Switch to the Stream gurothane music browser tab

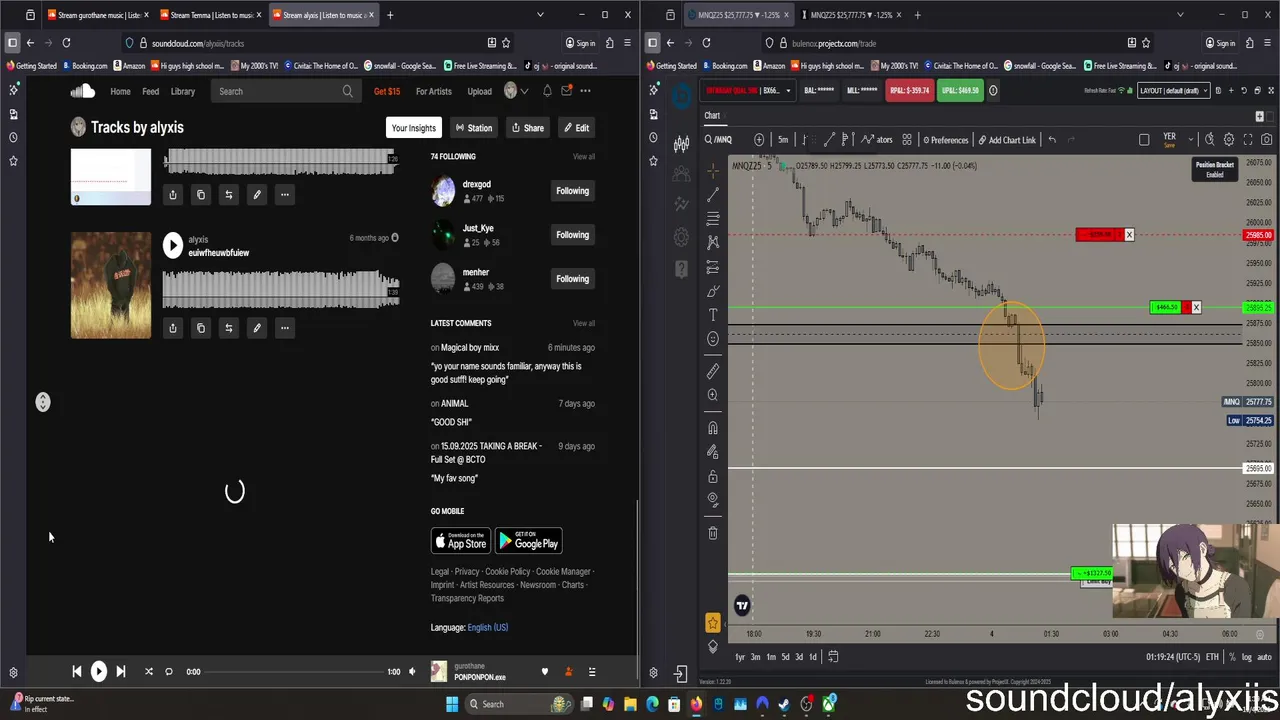coord(98,15)
